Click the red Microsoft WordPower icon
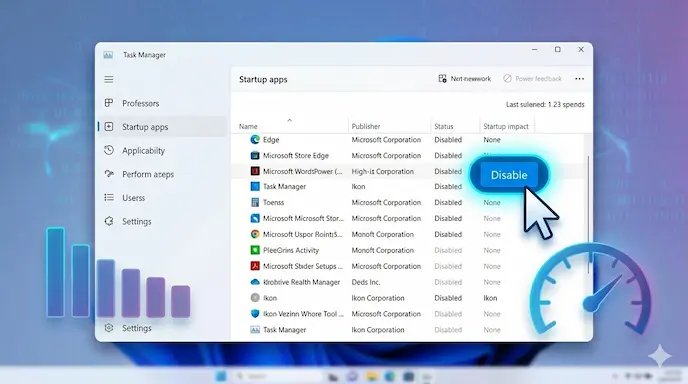This screenshot has height=384, width=688. 255,171
